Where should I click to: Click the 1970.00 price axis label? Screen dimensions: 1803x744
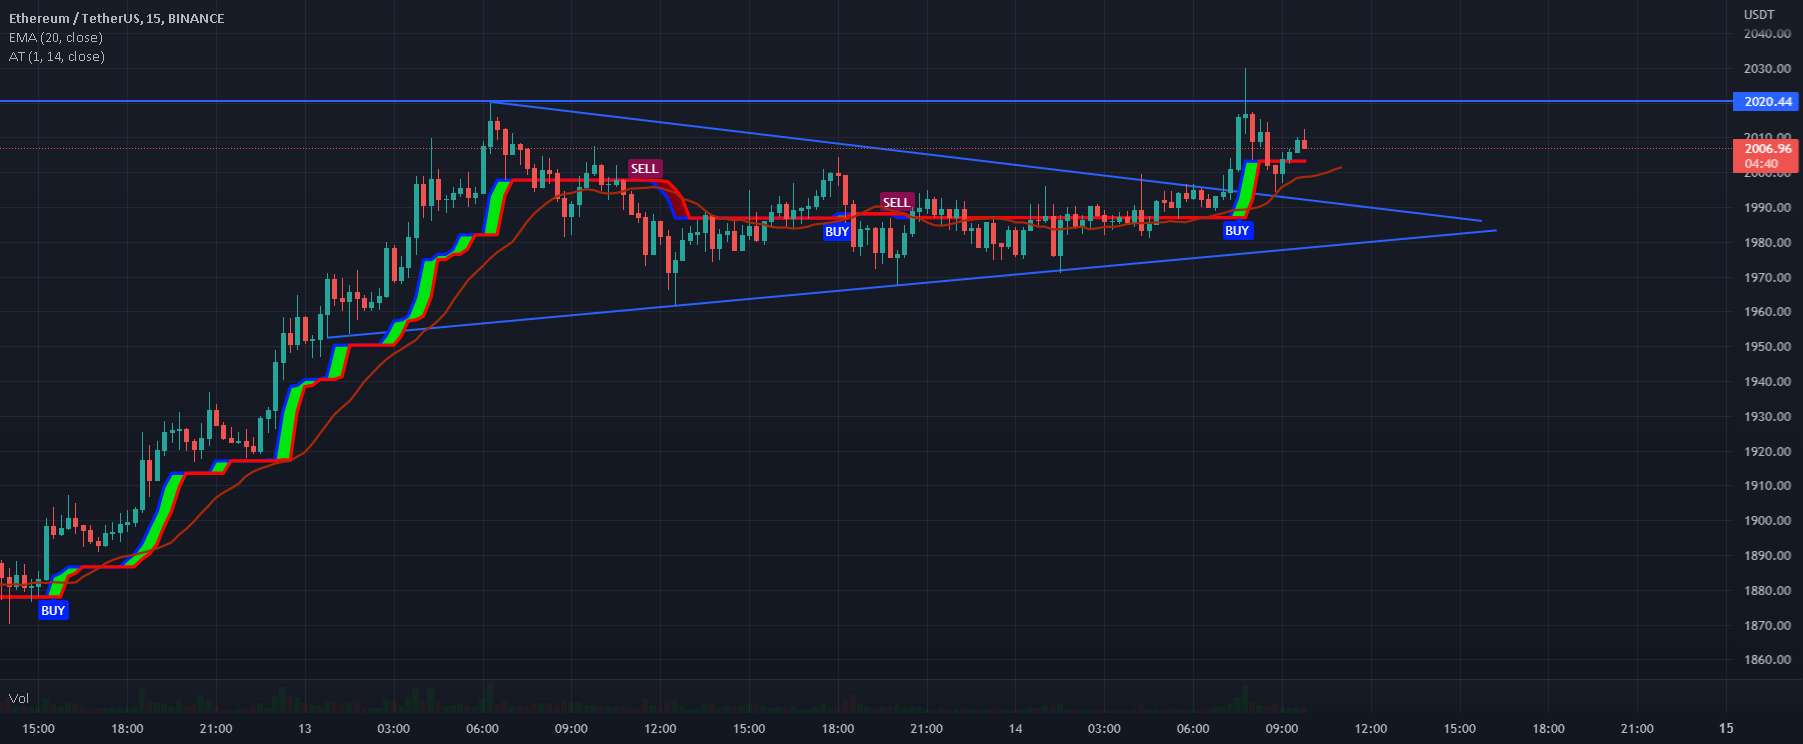click(x=1767, y=278)
